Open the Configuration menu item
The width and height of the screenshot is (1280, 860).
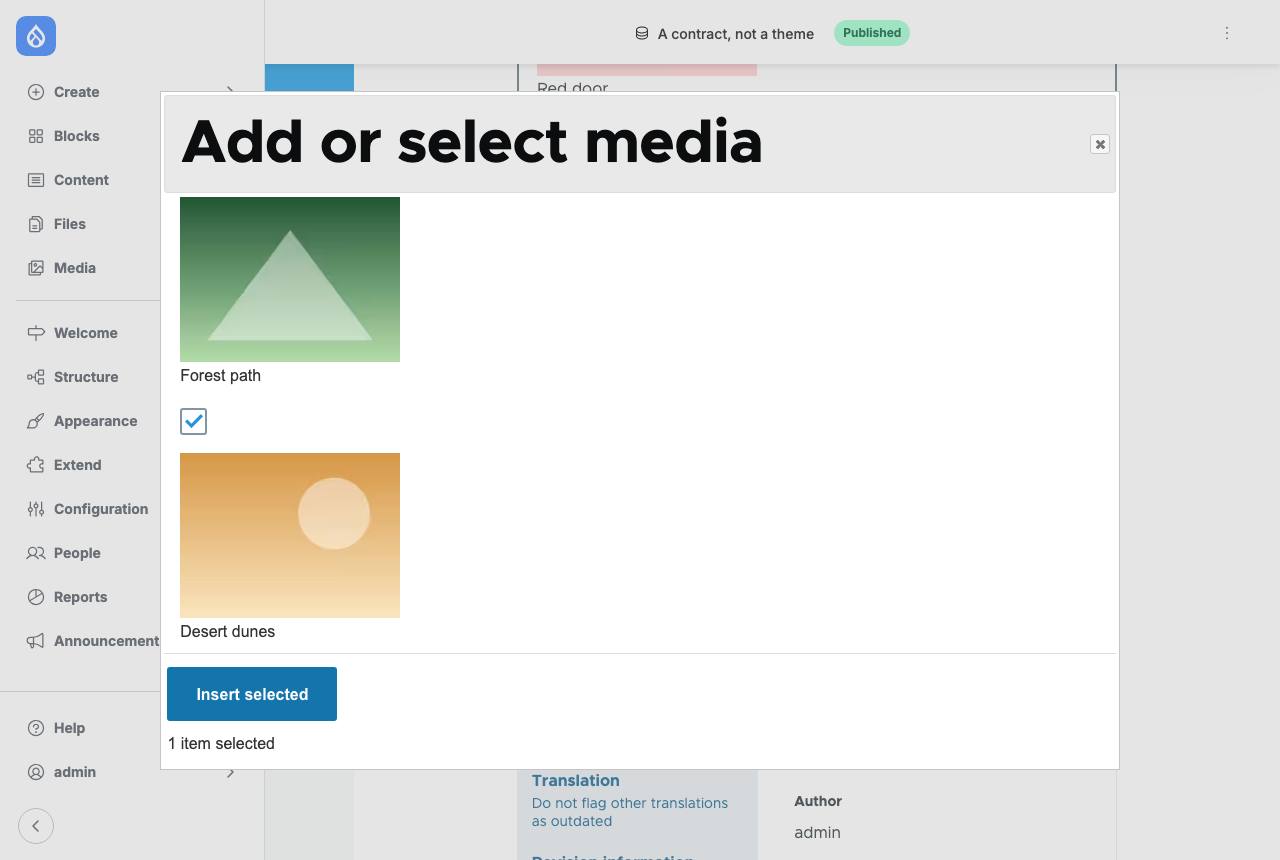101,509
